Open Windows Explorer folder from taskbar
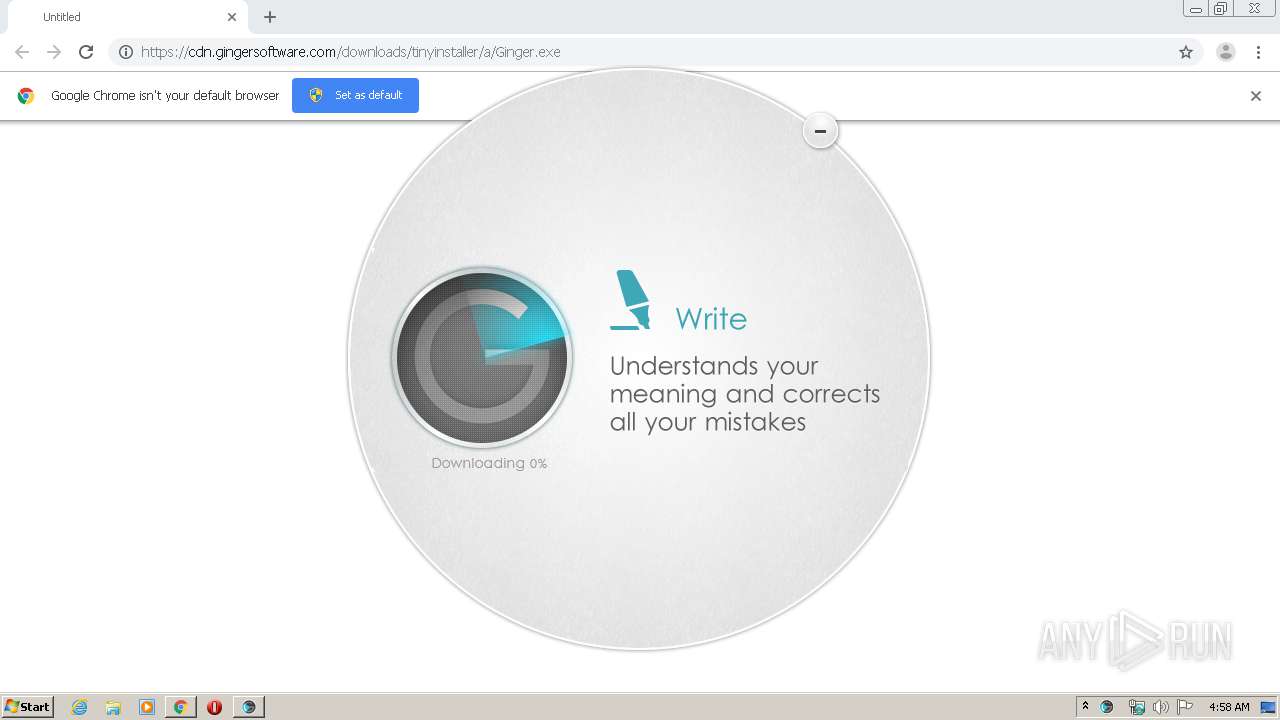This screenshot has height=720, width=1280. [113, 707]
